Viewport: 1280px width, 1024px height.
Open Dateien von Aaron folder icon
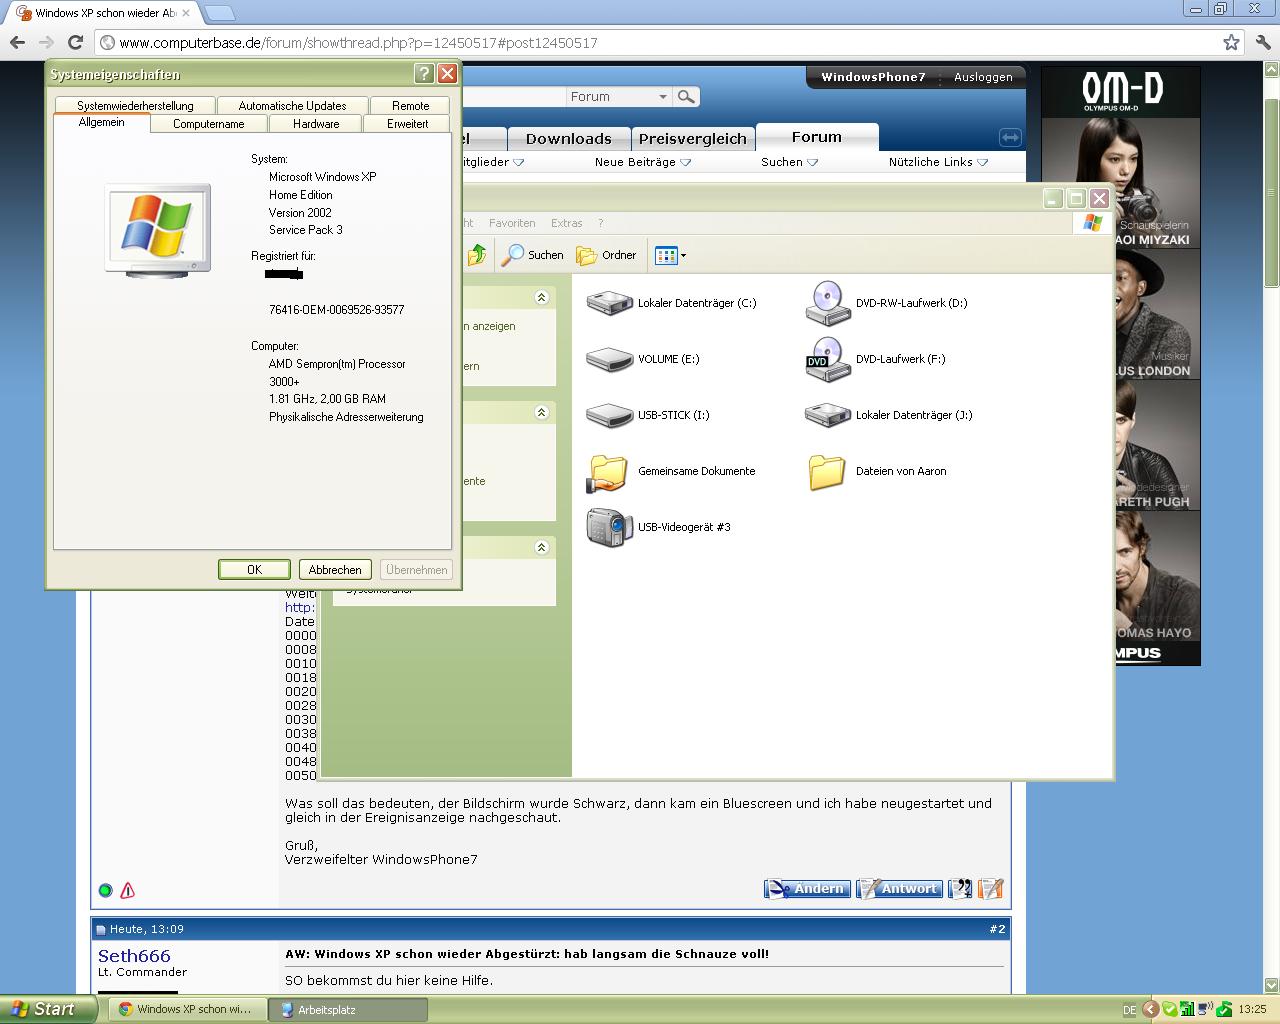[827, 472]
